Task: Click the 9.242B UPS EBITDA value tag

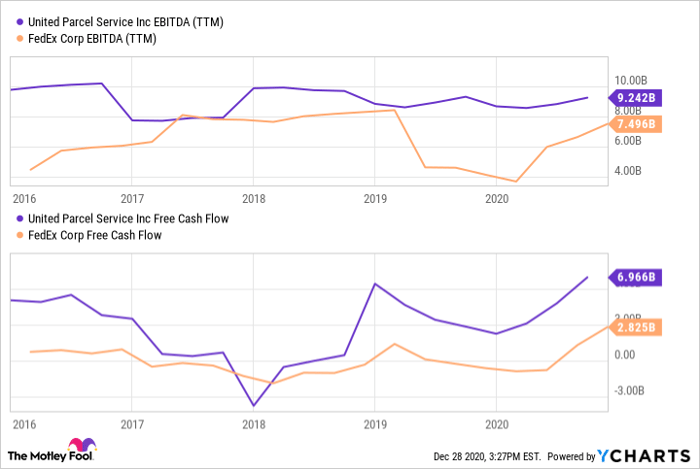Action: 636,97
